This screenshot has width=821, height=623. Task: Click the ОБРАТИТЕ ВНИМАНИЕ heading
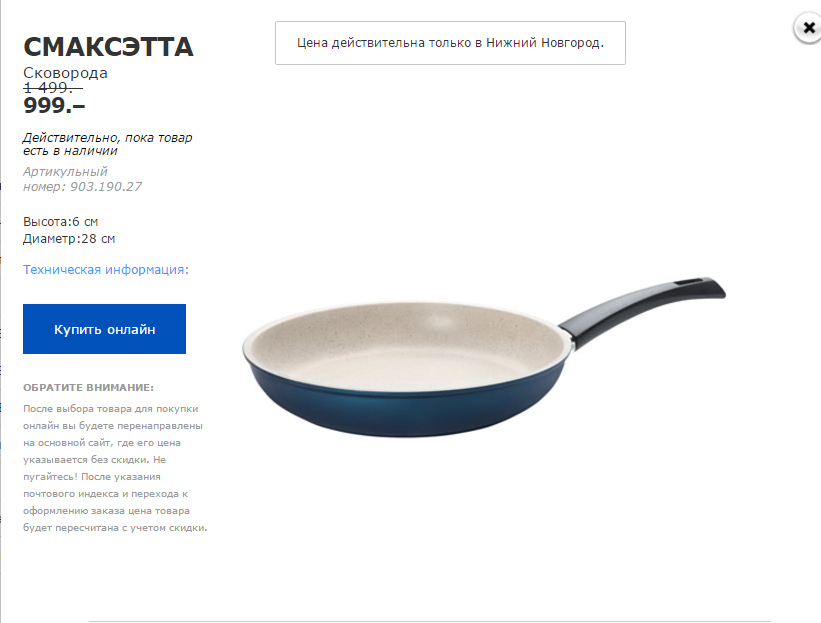tap(88, 387)
